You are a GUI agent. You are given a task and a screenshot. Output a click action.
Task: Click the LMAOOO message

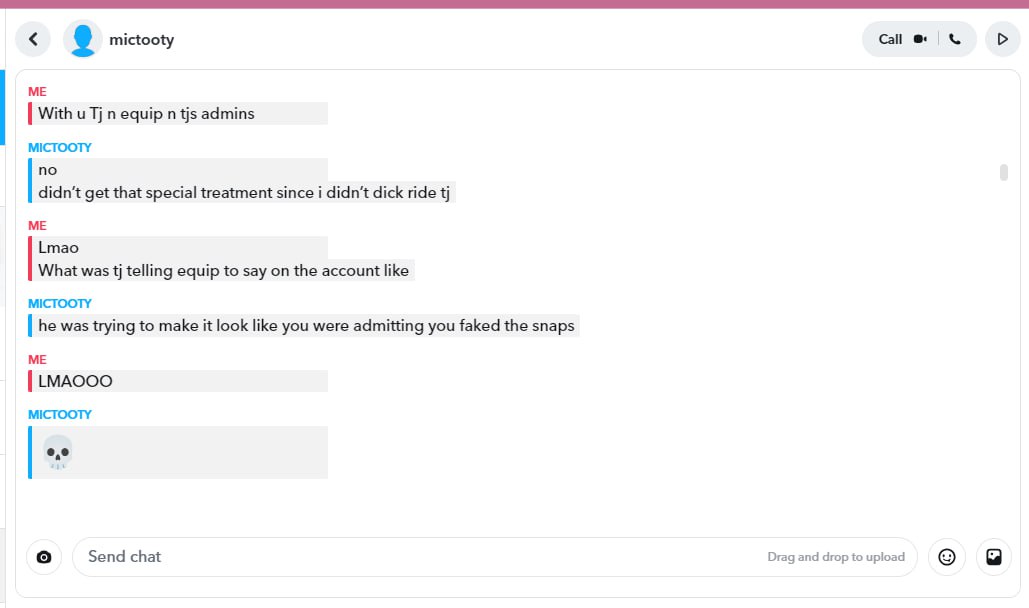click(75, 381)
